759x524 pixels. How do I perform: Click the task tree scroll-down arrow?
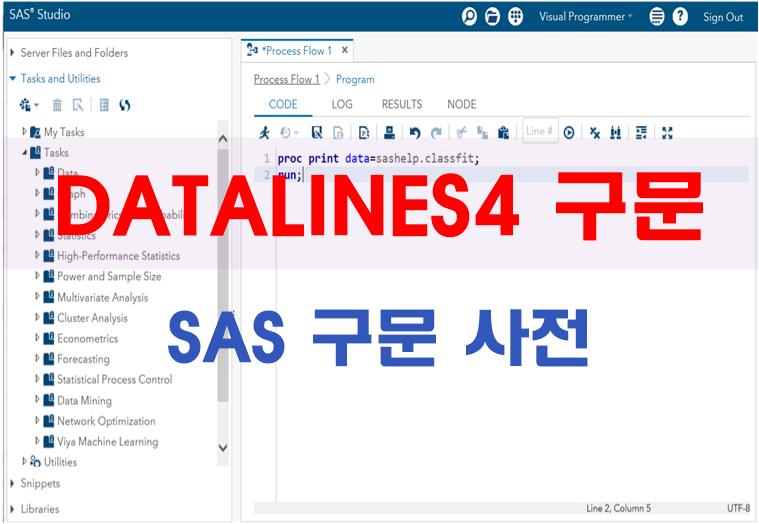point(223,448)
